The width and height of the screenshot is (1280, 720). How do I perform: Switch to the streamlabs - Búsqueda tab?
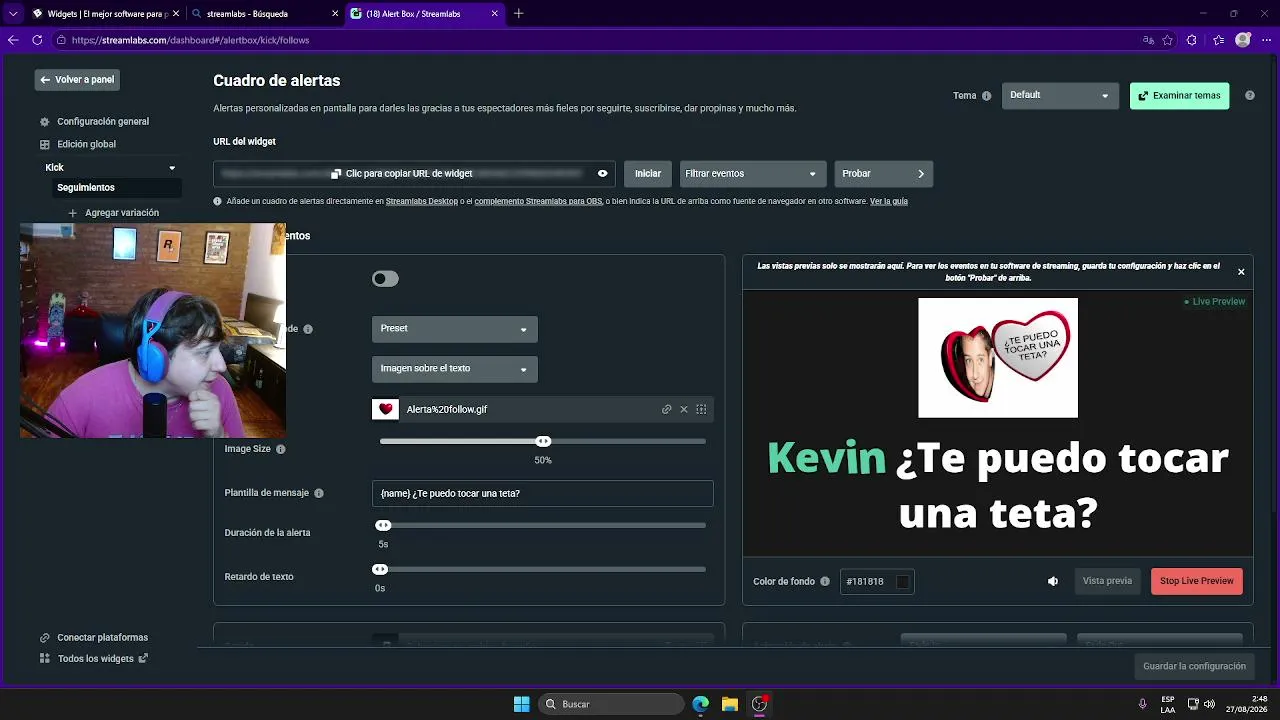point(263,14)
